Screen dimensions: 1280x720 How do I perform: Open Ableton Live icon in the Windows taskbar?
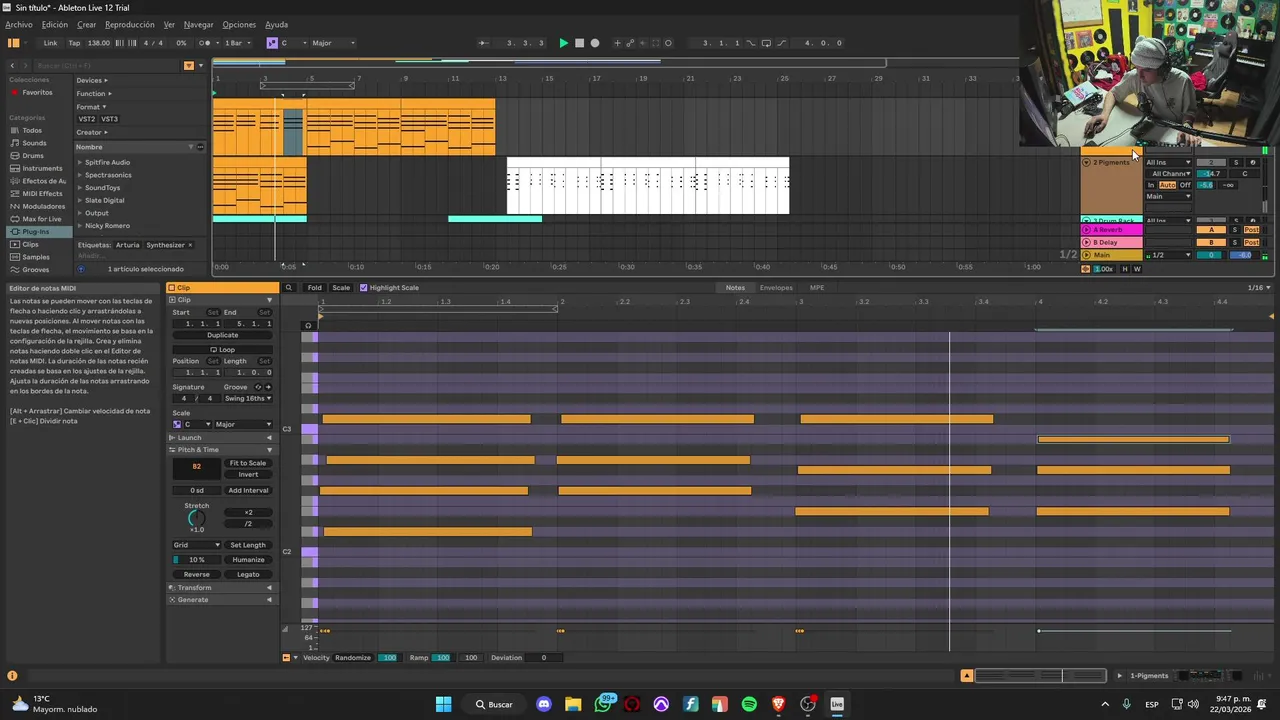tap(837, 704)
